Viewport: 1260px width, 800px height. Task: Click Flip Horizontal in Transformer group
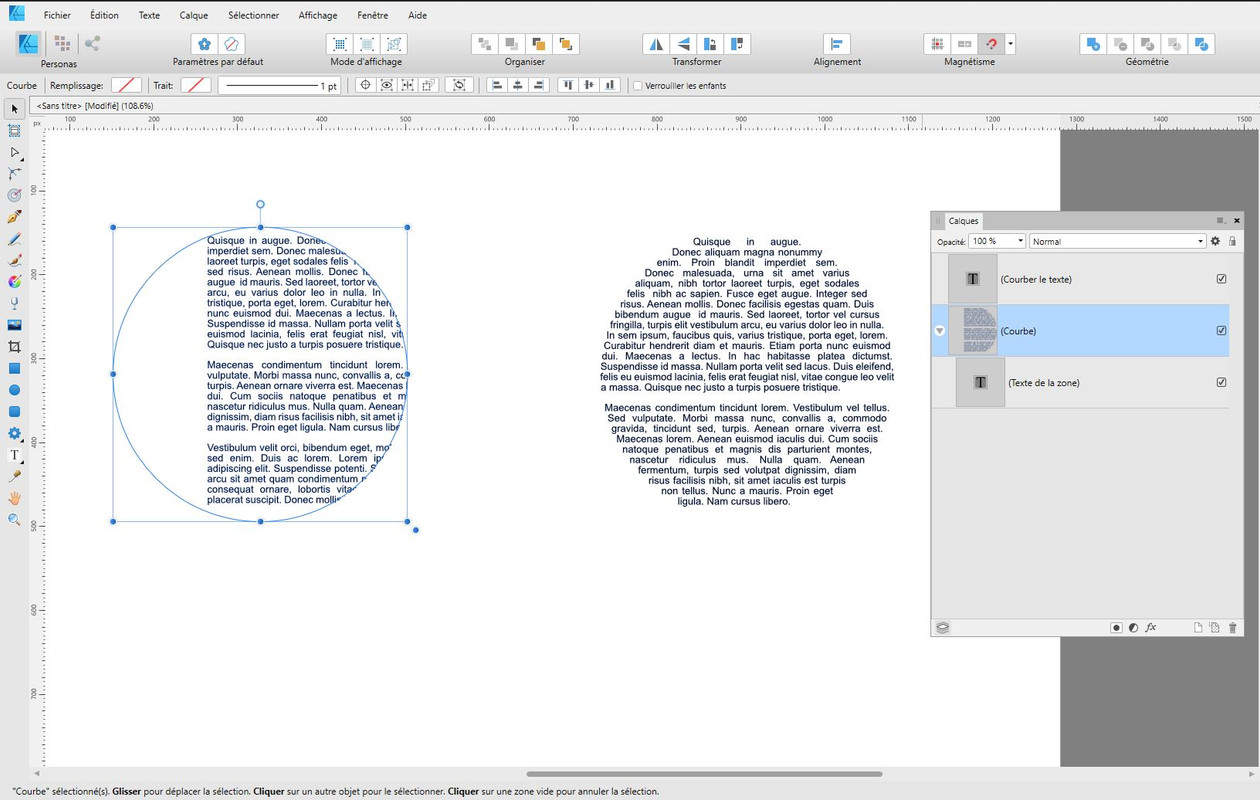[x=656, y=44]
